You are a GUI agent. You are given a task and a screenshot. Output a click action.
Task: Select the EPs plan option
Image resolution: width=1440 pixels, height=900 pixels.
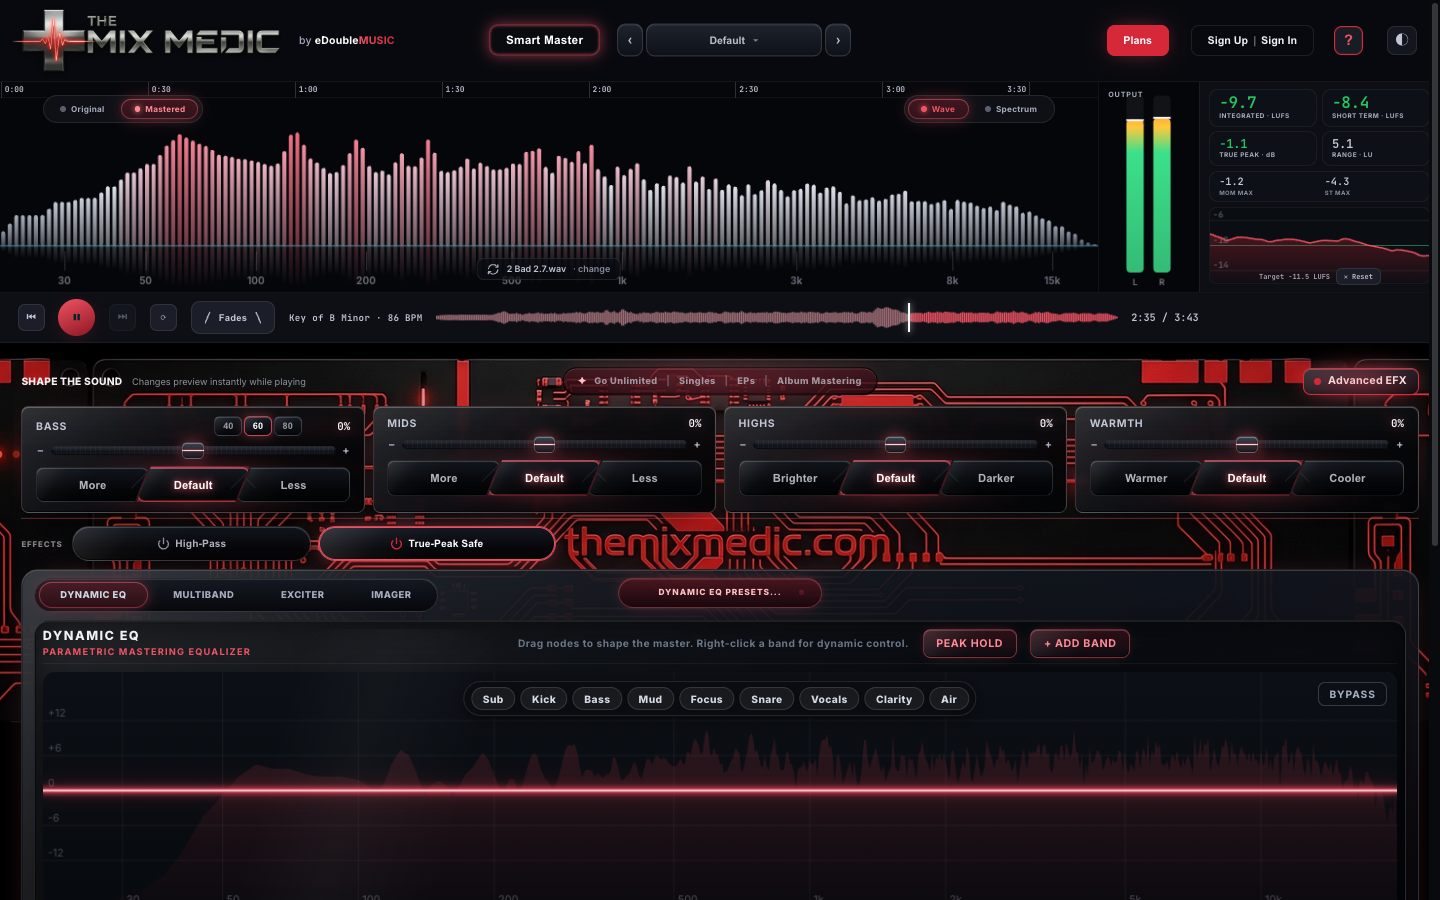click(x=746, y=381)
